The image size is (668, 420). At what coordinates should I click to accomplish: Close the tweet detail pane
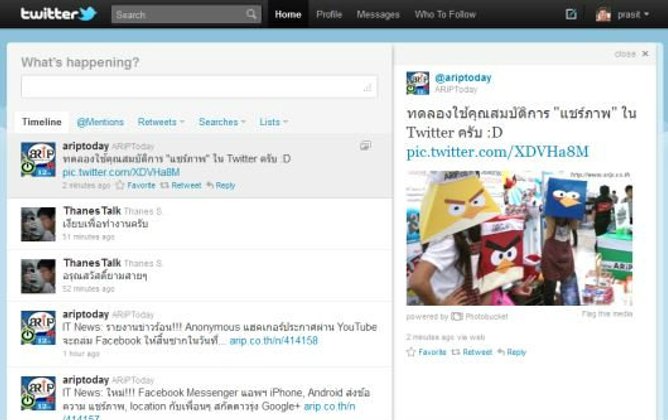coord(632,54)
